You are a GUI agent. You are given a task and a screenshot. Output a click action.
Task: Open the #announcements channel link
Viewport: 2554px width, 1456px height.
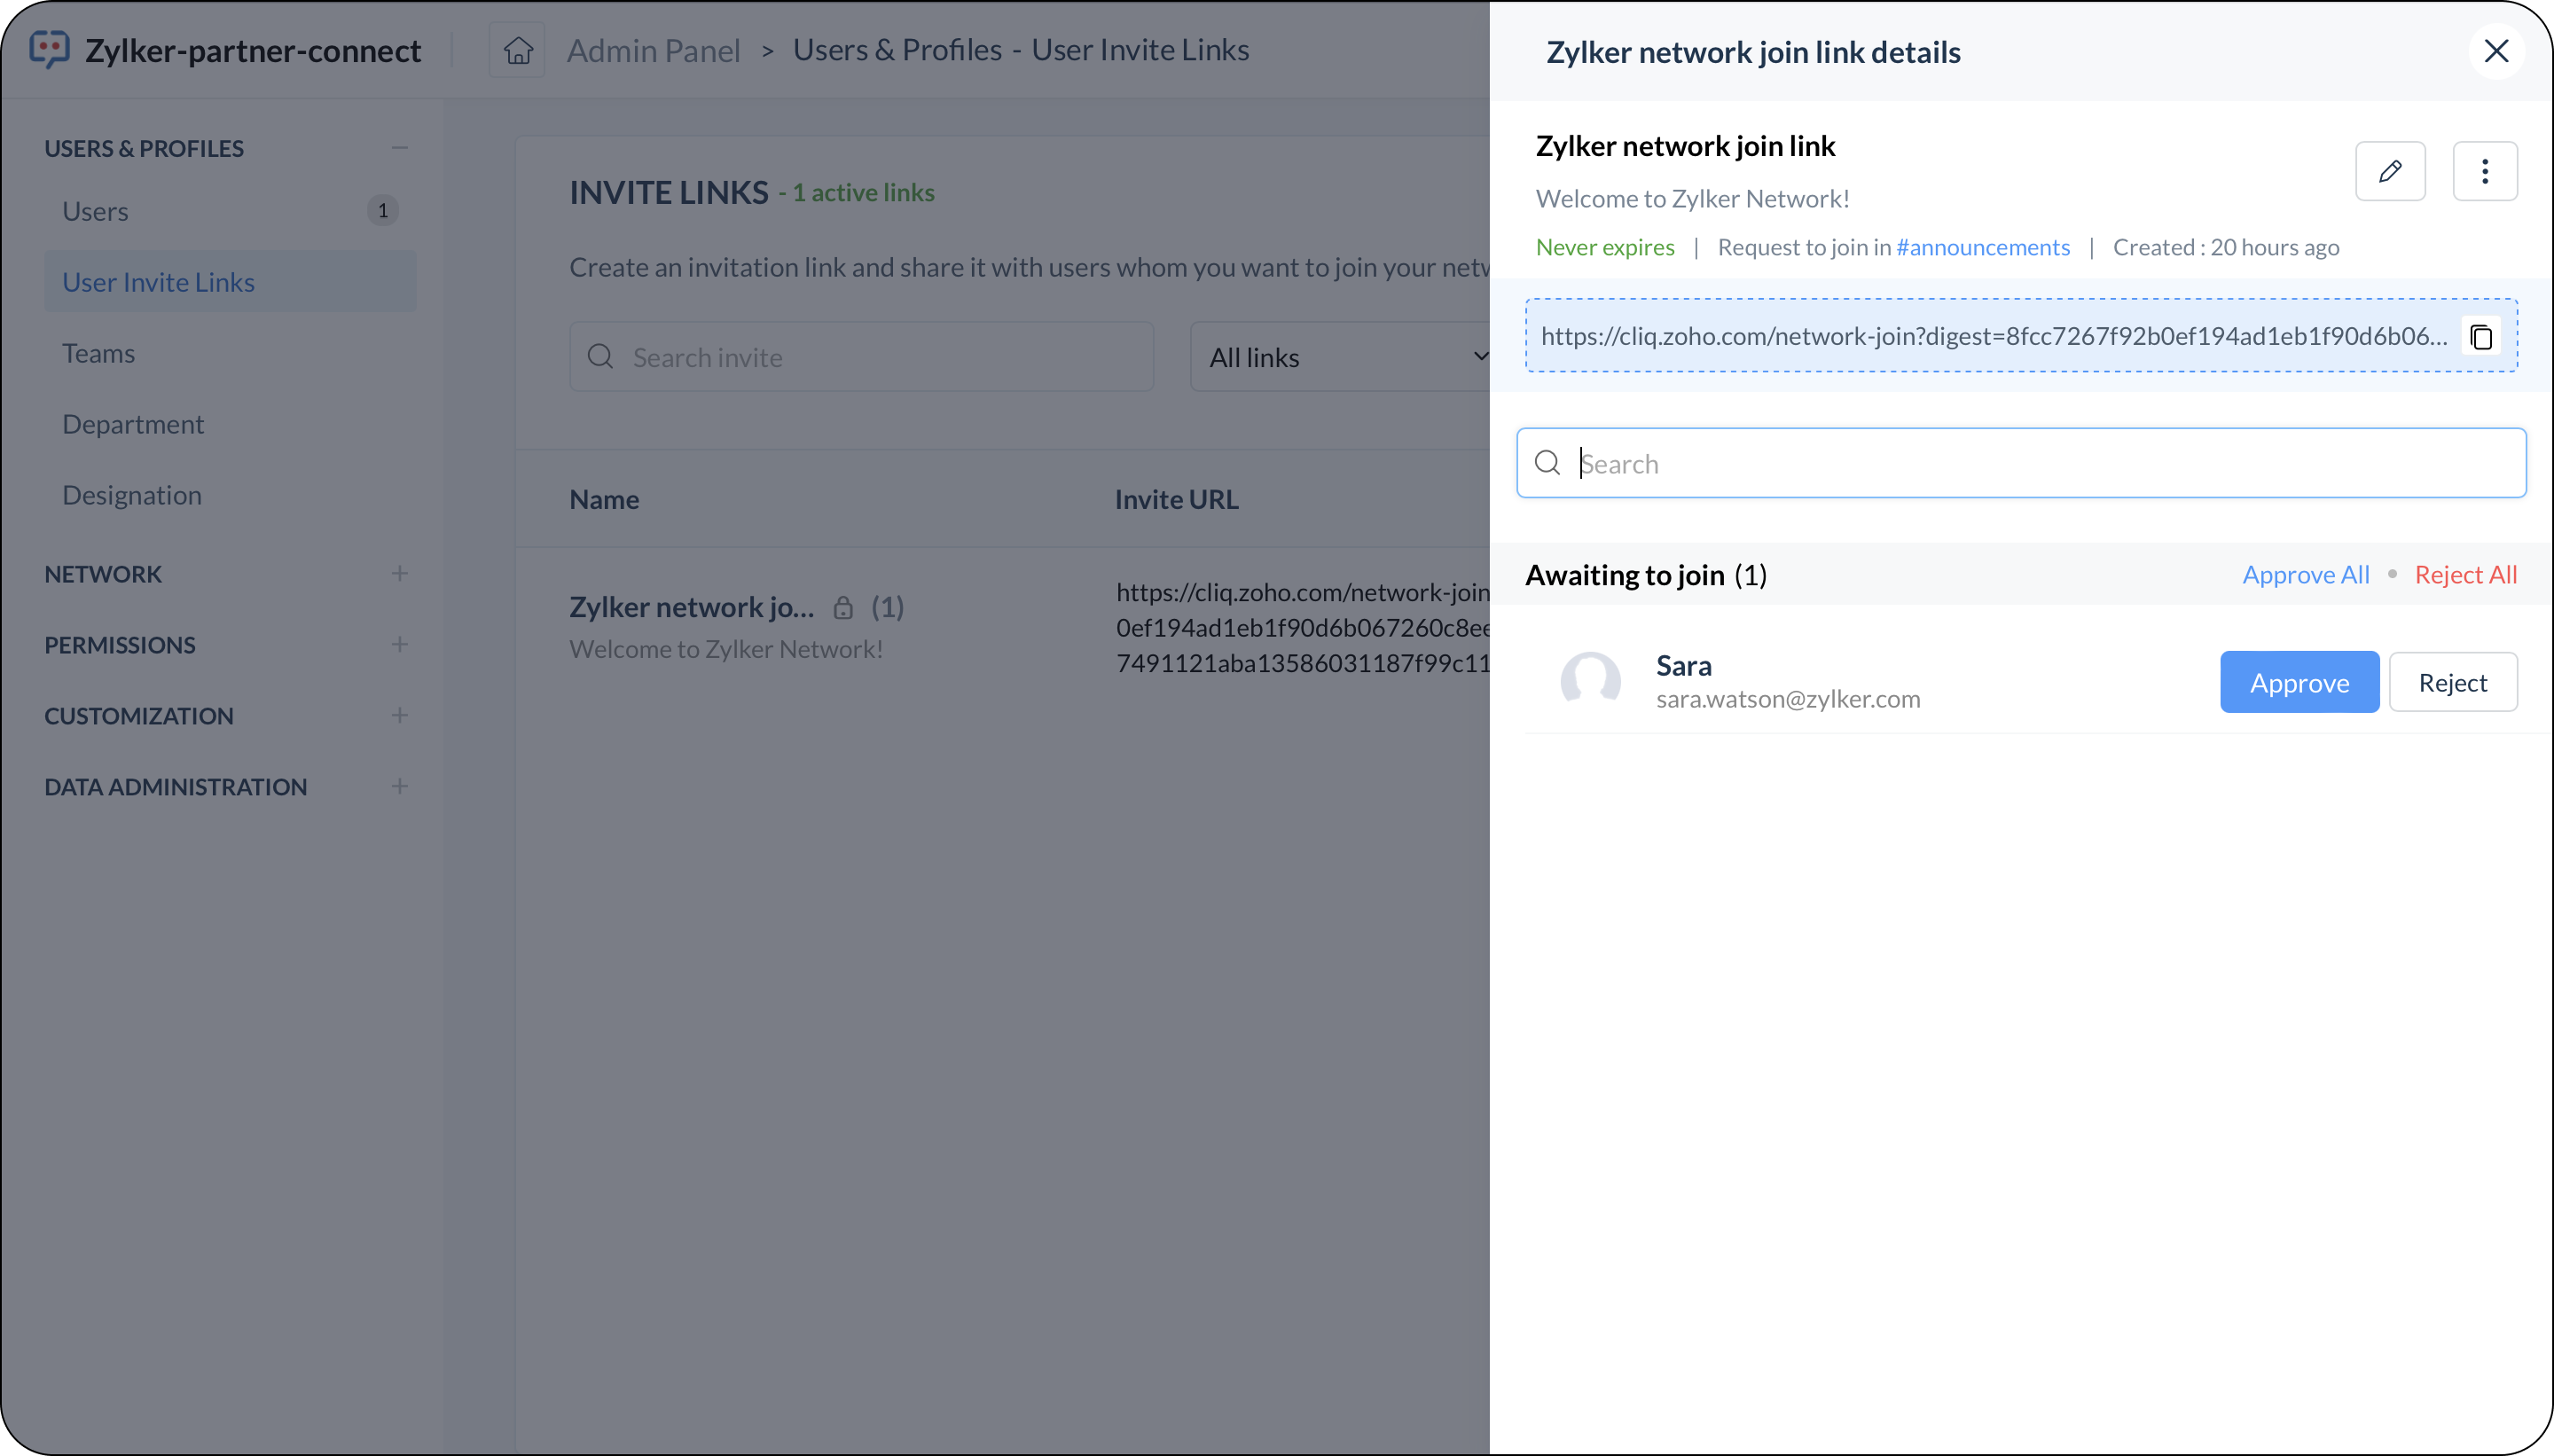pyautogui.click(x=1983, y=247)
